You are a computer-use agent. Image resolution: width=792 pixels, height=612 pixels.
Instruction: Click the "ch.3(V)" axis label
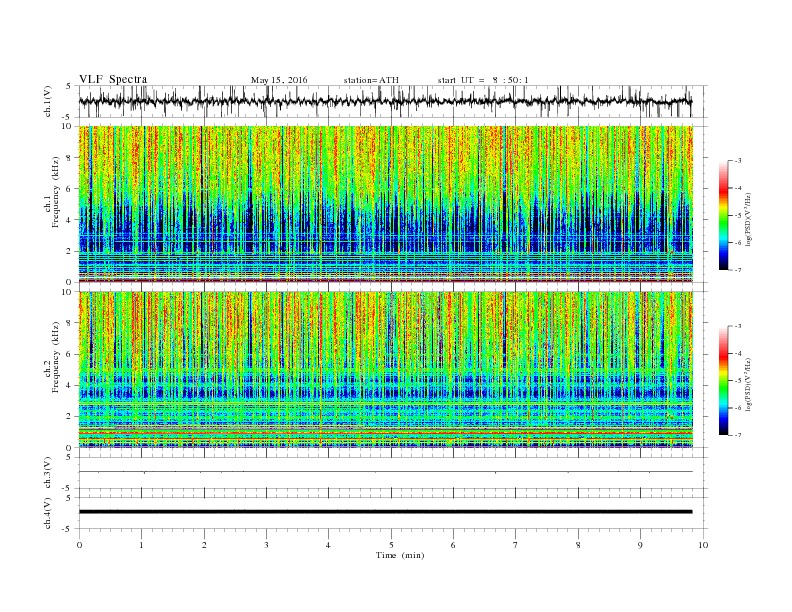[48, 473]
